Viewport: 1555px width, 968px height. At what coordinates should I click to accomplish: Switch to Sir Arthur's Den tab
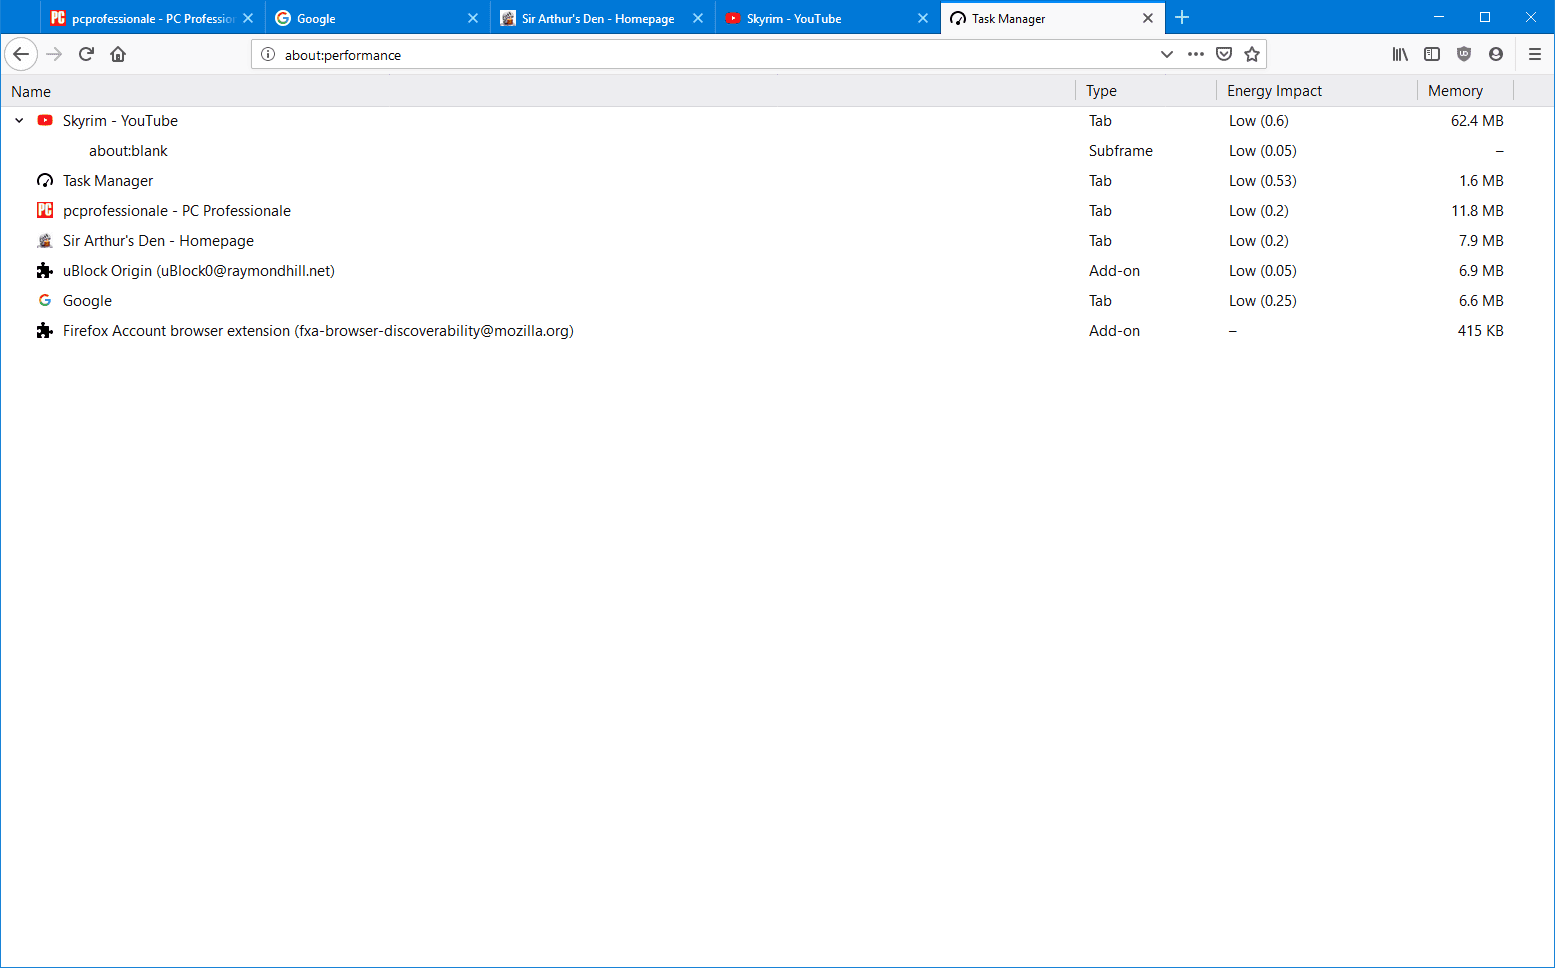pos(597,18)
